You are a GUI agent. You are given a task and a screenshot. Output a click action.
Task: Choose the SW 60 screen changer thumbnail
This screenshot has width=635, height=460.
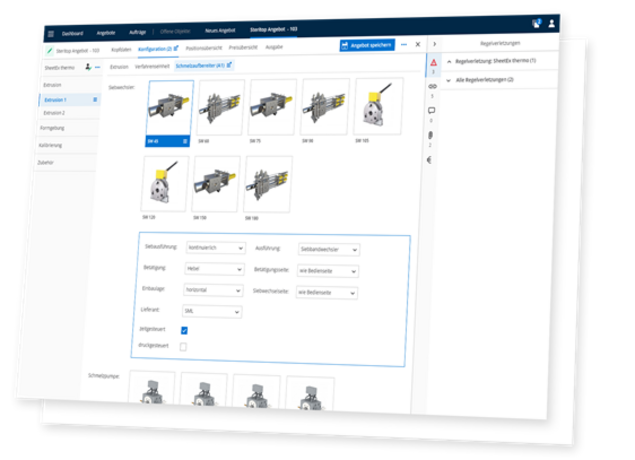pyautogui.click(x=221, y=107)
